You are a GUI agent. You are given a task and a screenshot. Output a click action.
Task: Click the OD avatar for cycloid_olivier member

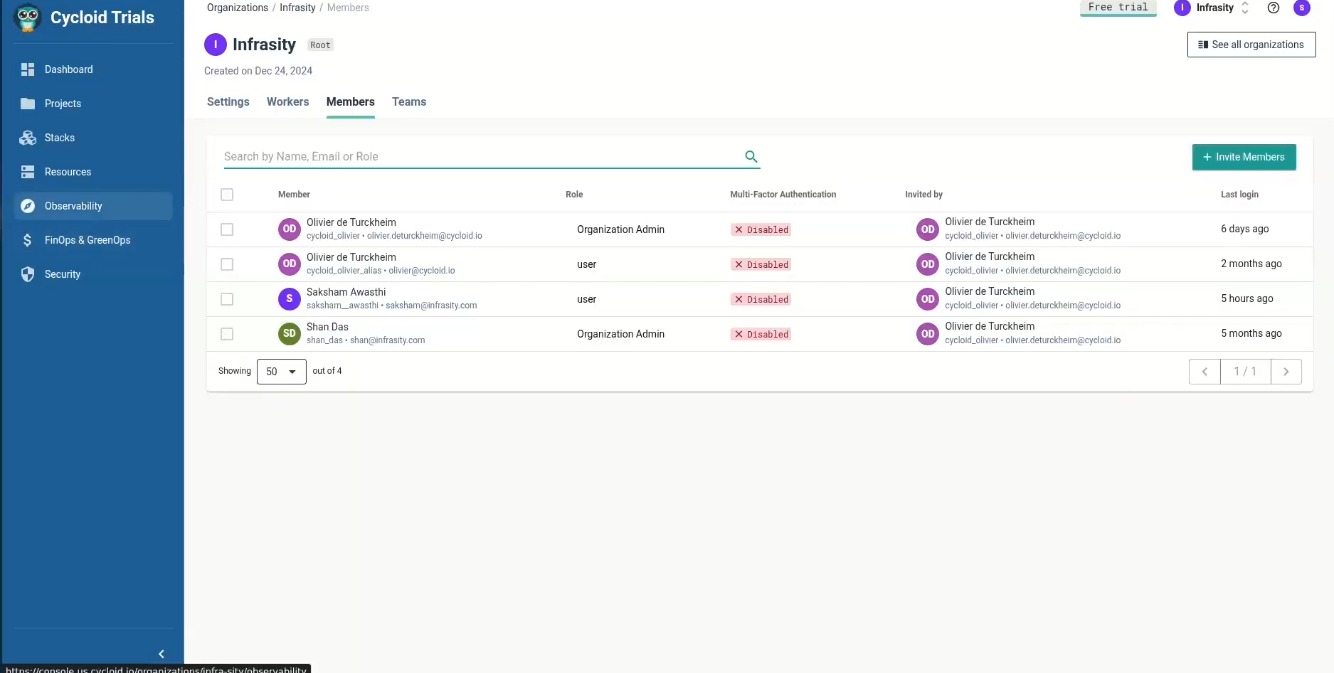pos(289,229)
